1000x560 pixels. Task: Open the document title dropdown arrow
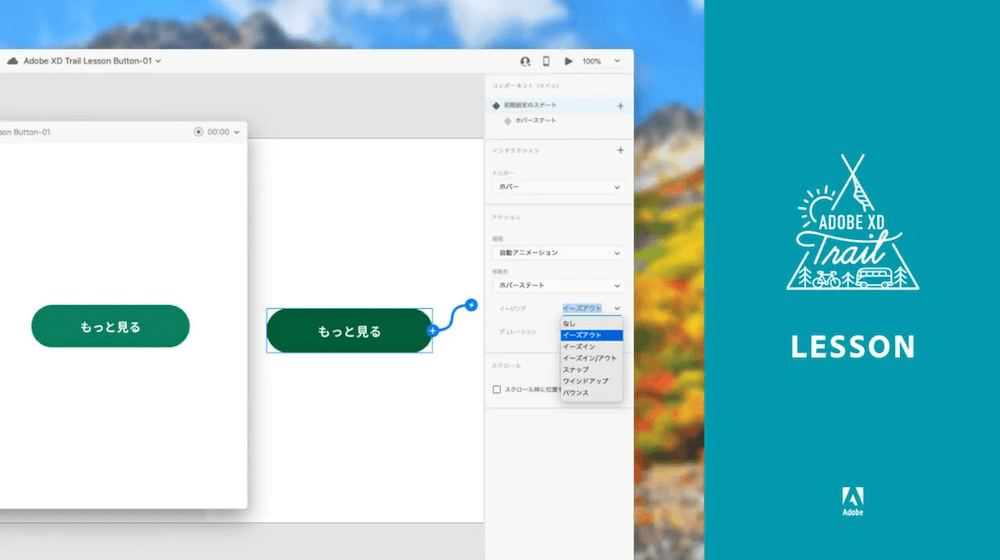pos(159,61)
